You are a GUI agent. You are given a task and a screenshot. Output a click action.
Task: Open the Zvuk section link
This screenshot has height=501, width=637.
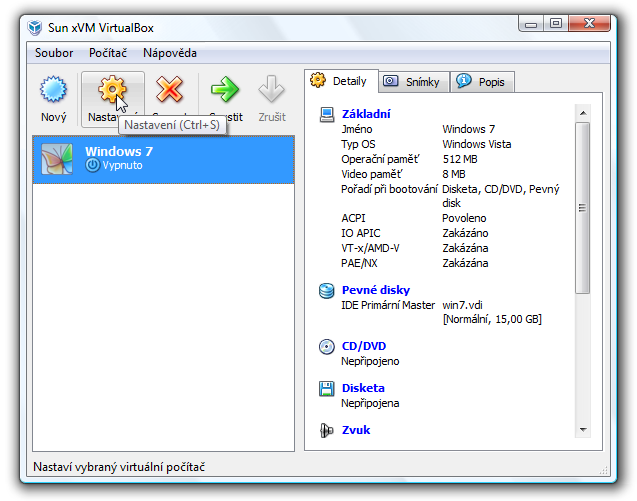[356, 430]
